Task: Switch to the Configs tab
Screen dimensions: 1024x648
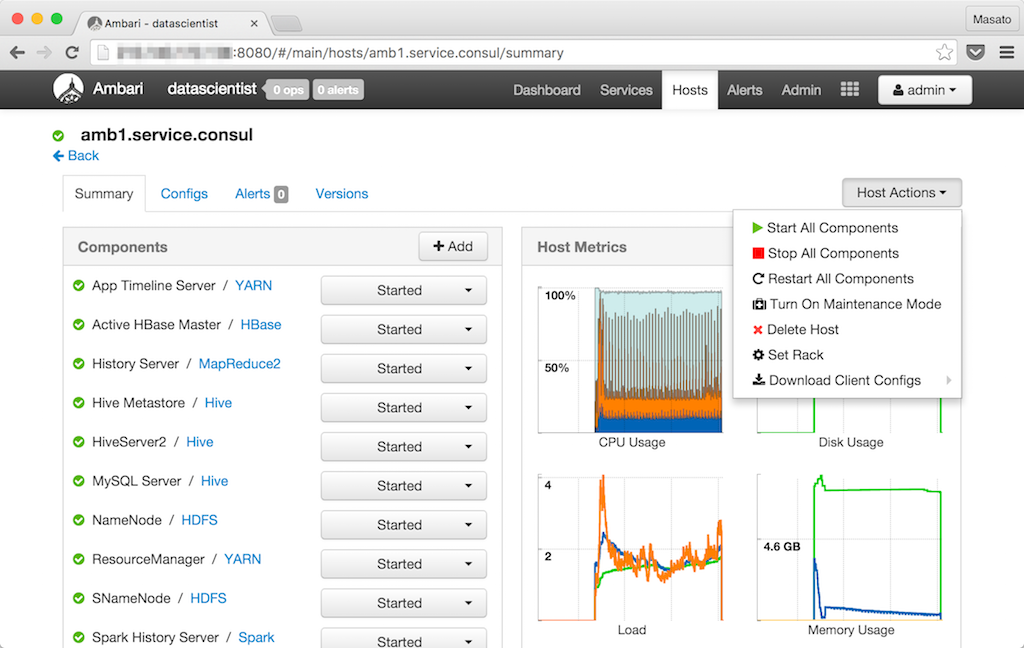Action: click(184, 194)
